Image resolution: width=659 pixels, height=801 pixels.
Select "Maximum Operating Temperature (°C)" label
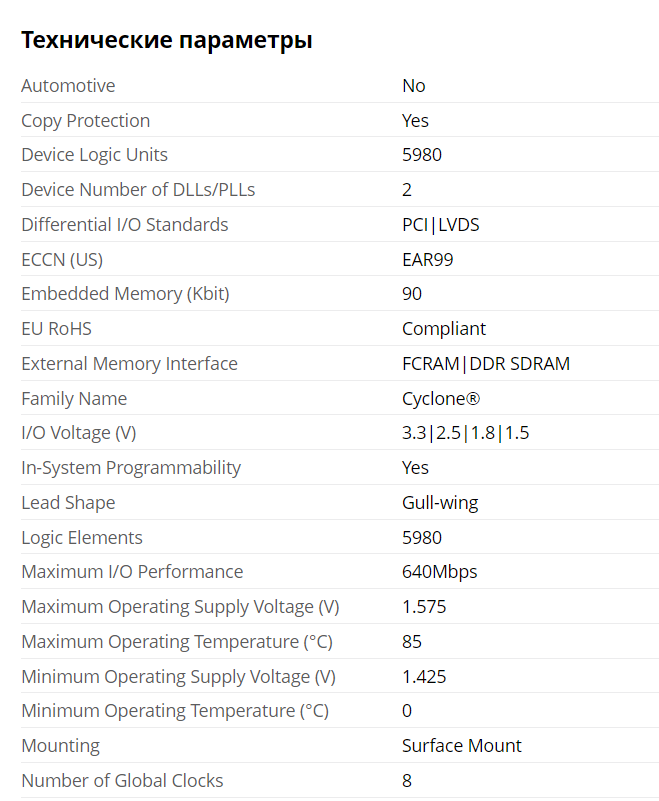point(177,642)
